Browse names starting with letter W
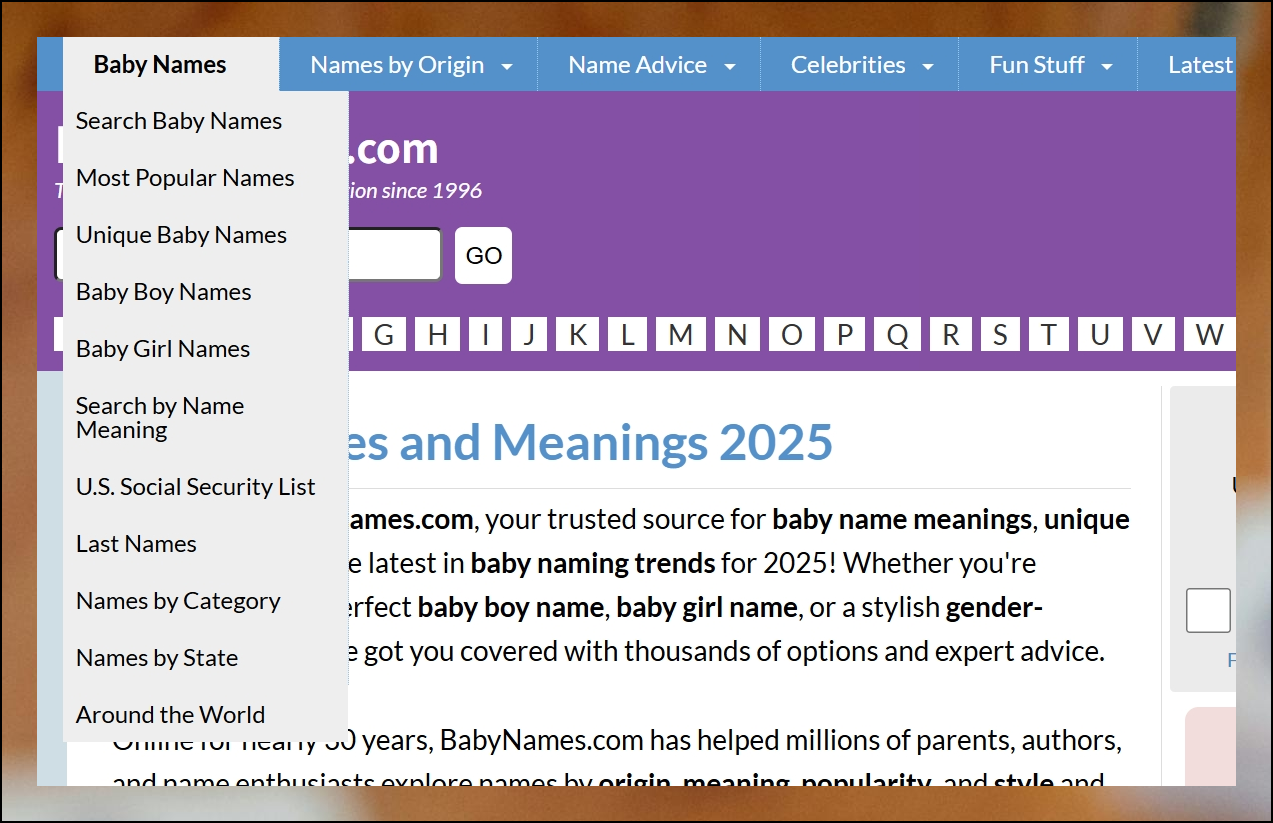The width and height of the screenshot is (1273, 823). tap(1209, 334)
